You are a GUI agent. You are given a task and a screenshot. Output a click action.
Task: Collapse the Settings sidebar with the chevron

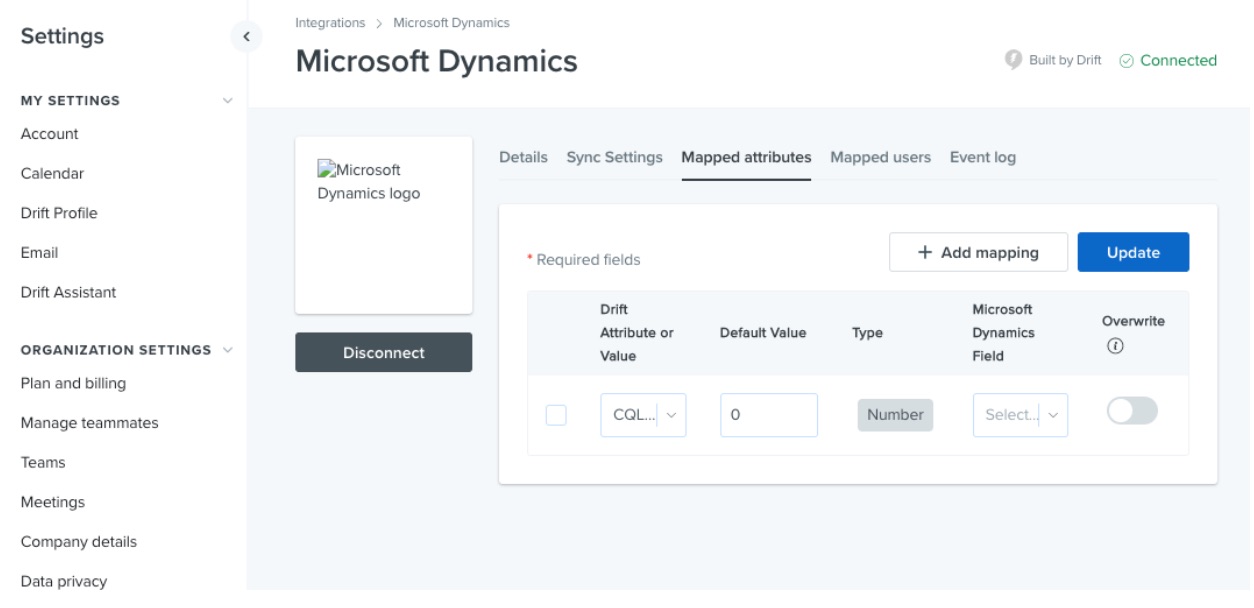[244, 38]
